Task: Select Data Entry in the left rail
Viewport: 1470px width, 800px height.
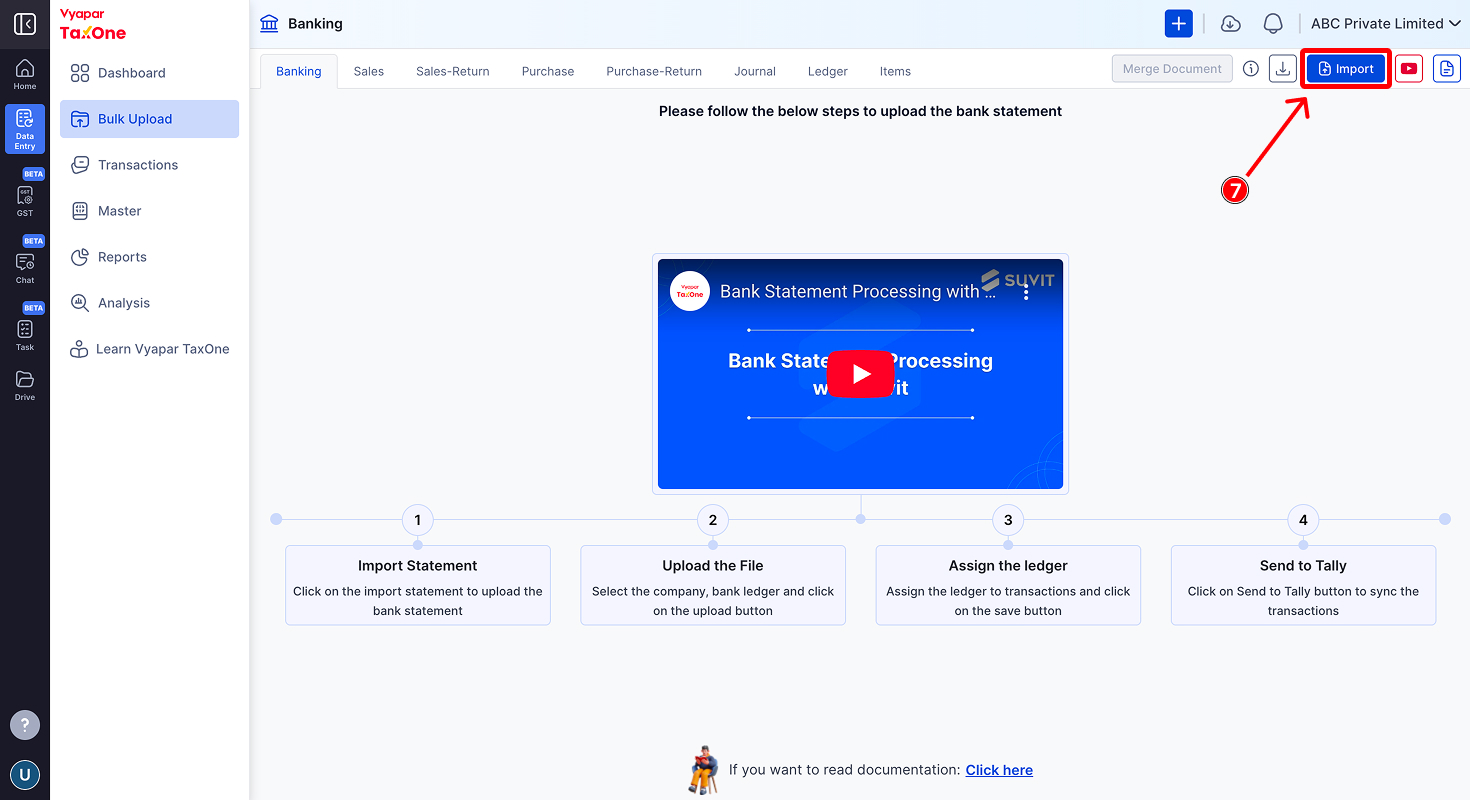Action: [25, 129]
